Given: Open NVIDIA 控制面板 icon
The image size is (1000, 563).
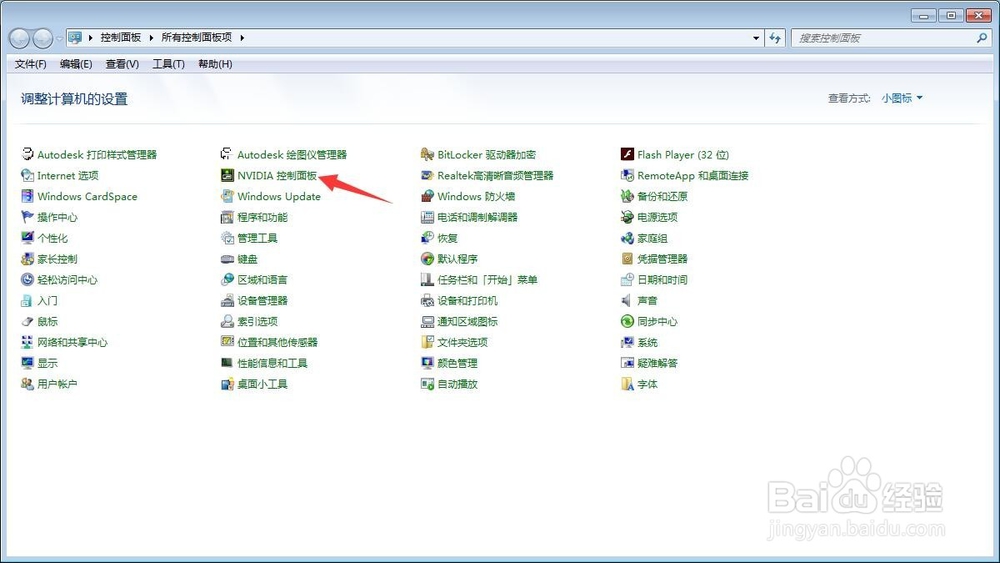Looking at the screenshot, I should tap(227, 175).
